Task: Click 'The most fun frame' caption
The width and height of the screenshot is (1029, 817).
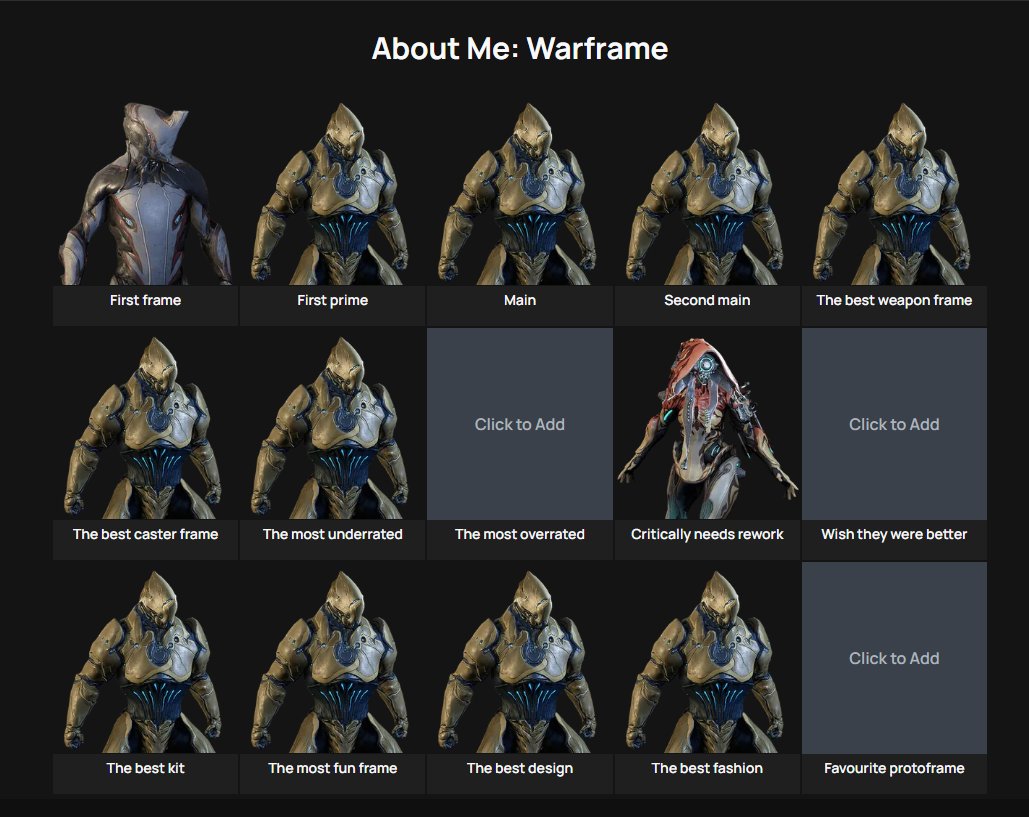Action: [x=333, y=768]
